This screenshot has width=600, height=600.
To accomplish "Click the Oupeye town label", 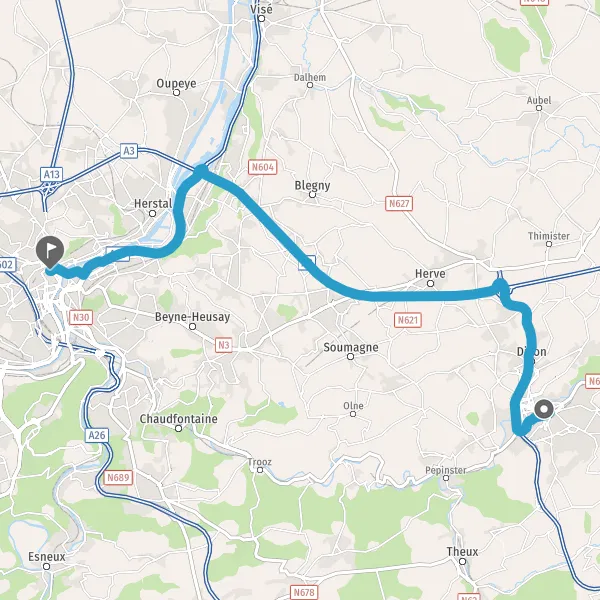I will [176, 83].
